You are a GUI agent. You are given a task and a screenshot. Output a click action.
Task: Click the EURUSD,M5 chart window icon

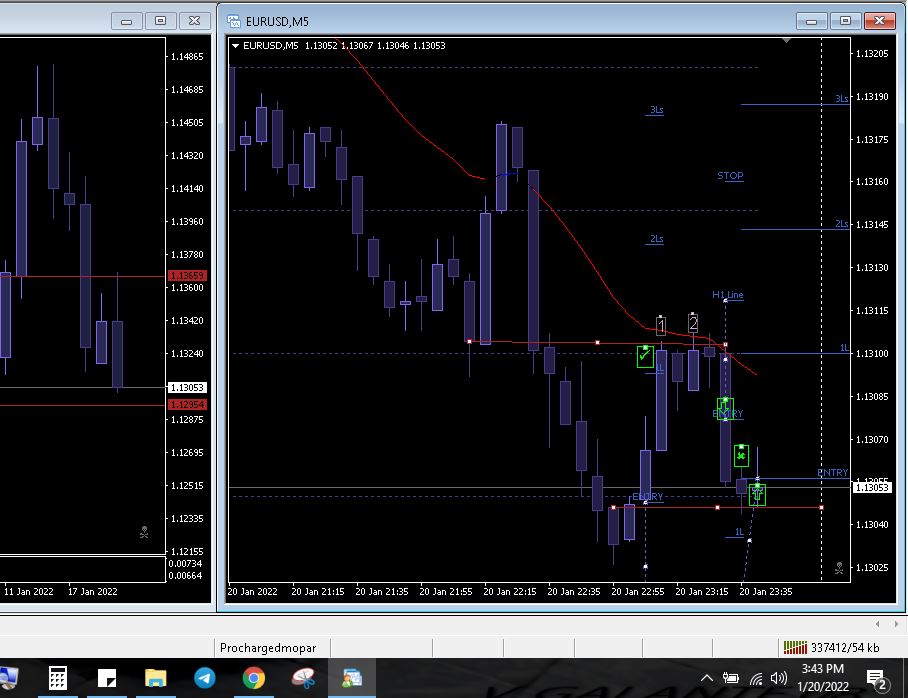[x=234, y=21]
